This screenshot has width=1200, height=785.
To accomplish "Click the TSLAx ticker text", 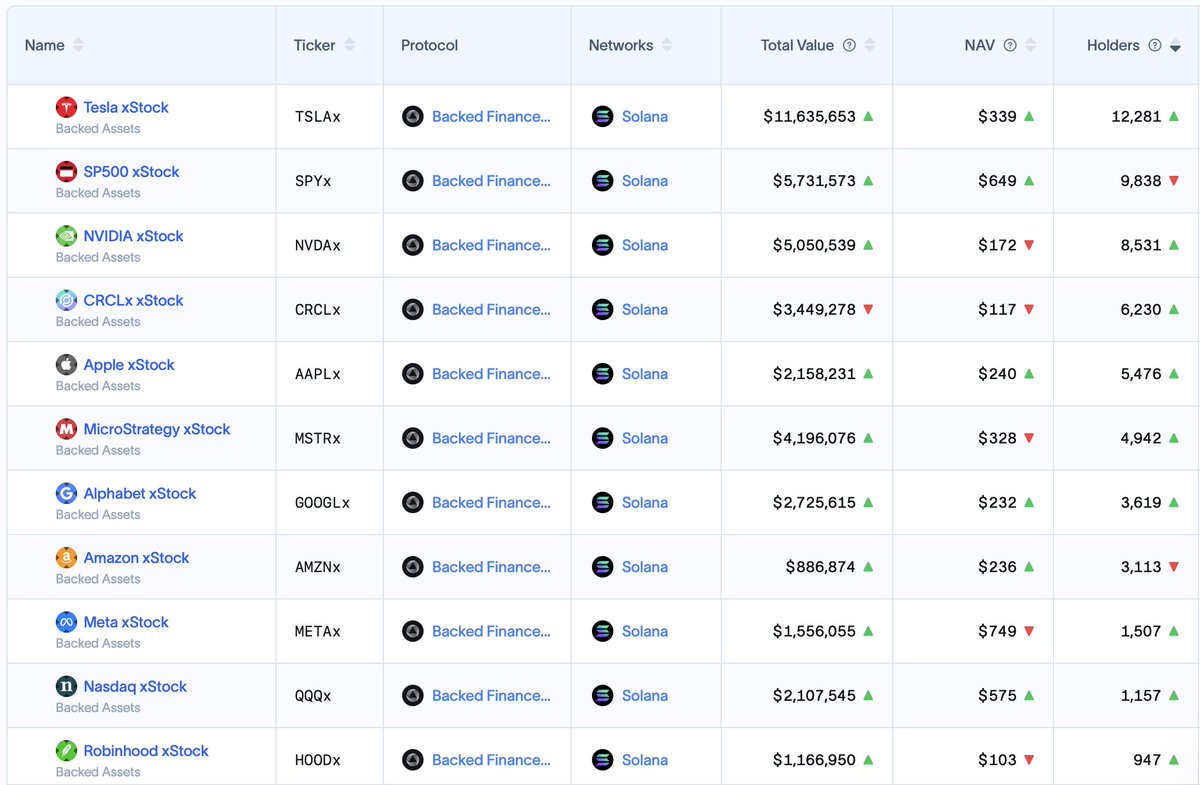I will point(317,117).
